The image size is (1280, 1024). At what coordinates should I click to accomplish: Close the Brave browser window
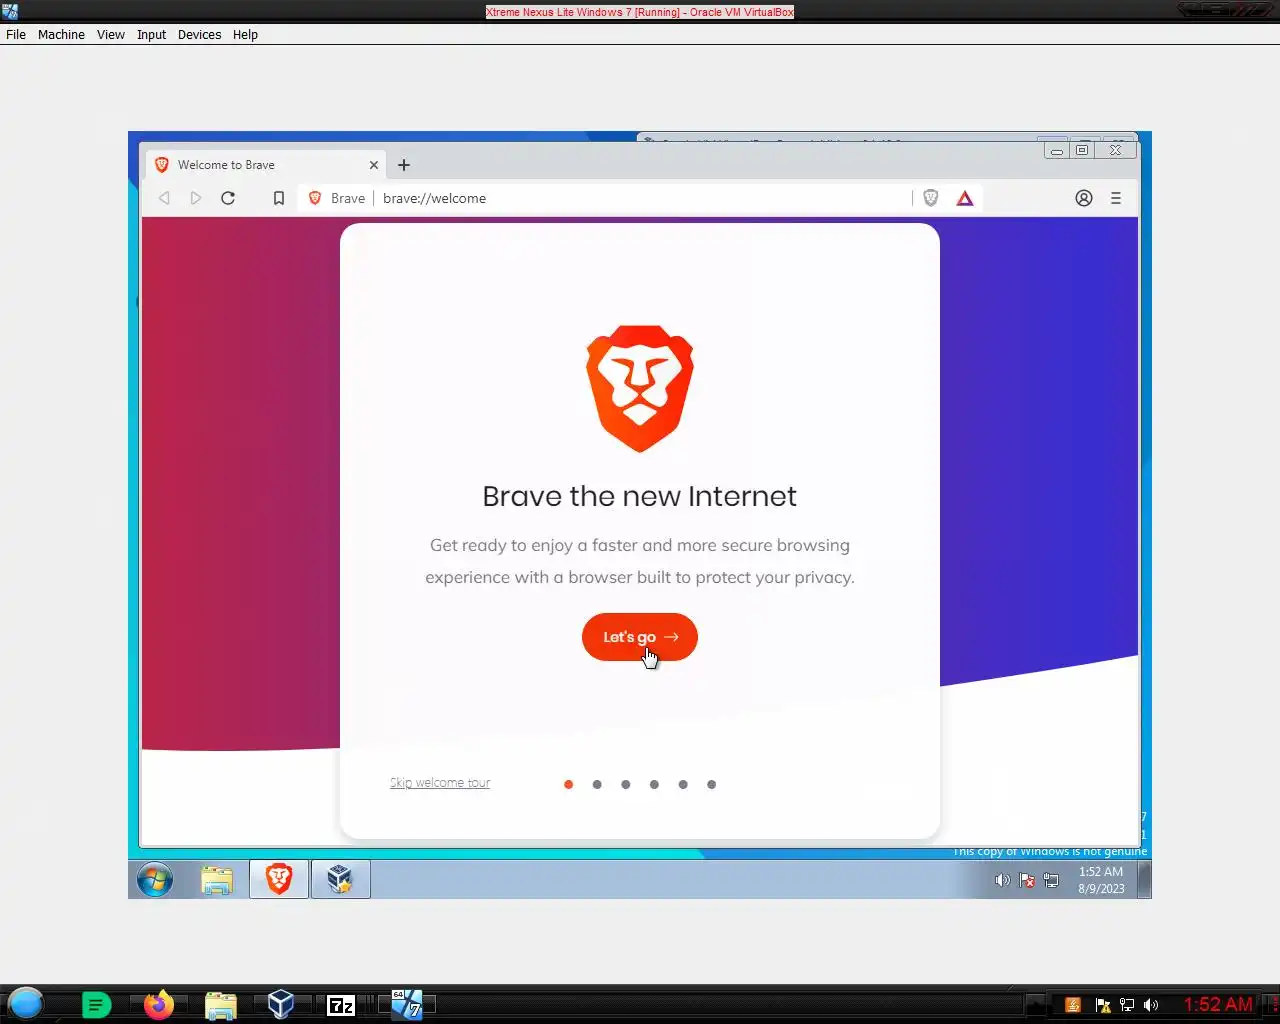tap(1115, 150)
